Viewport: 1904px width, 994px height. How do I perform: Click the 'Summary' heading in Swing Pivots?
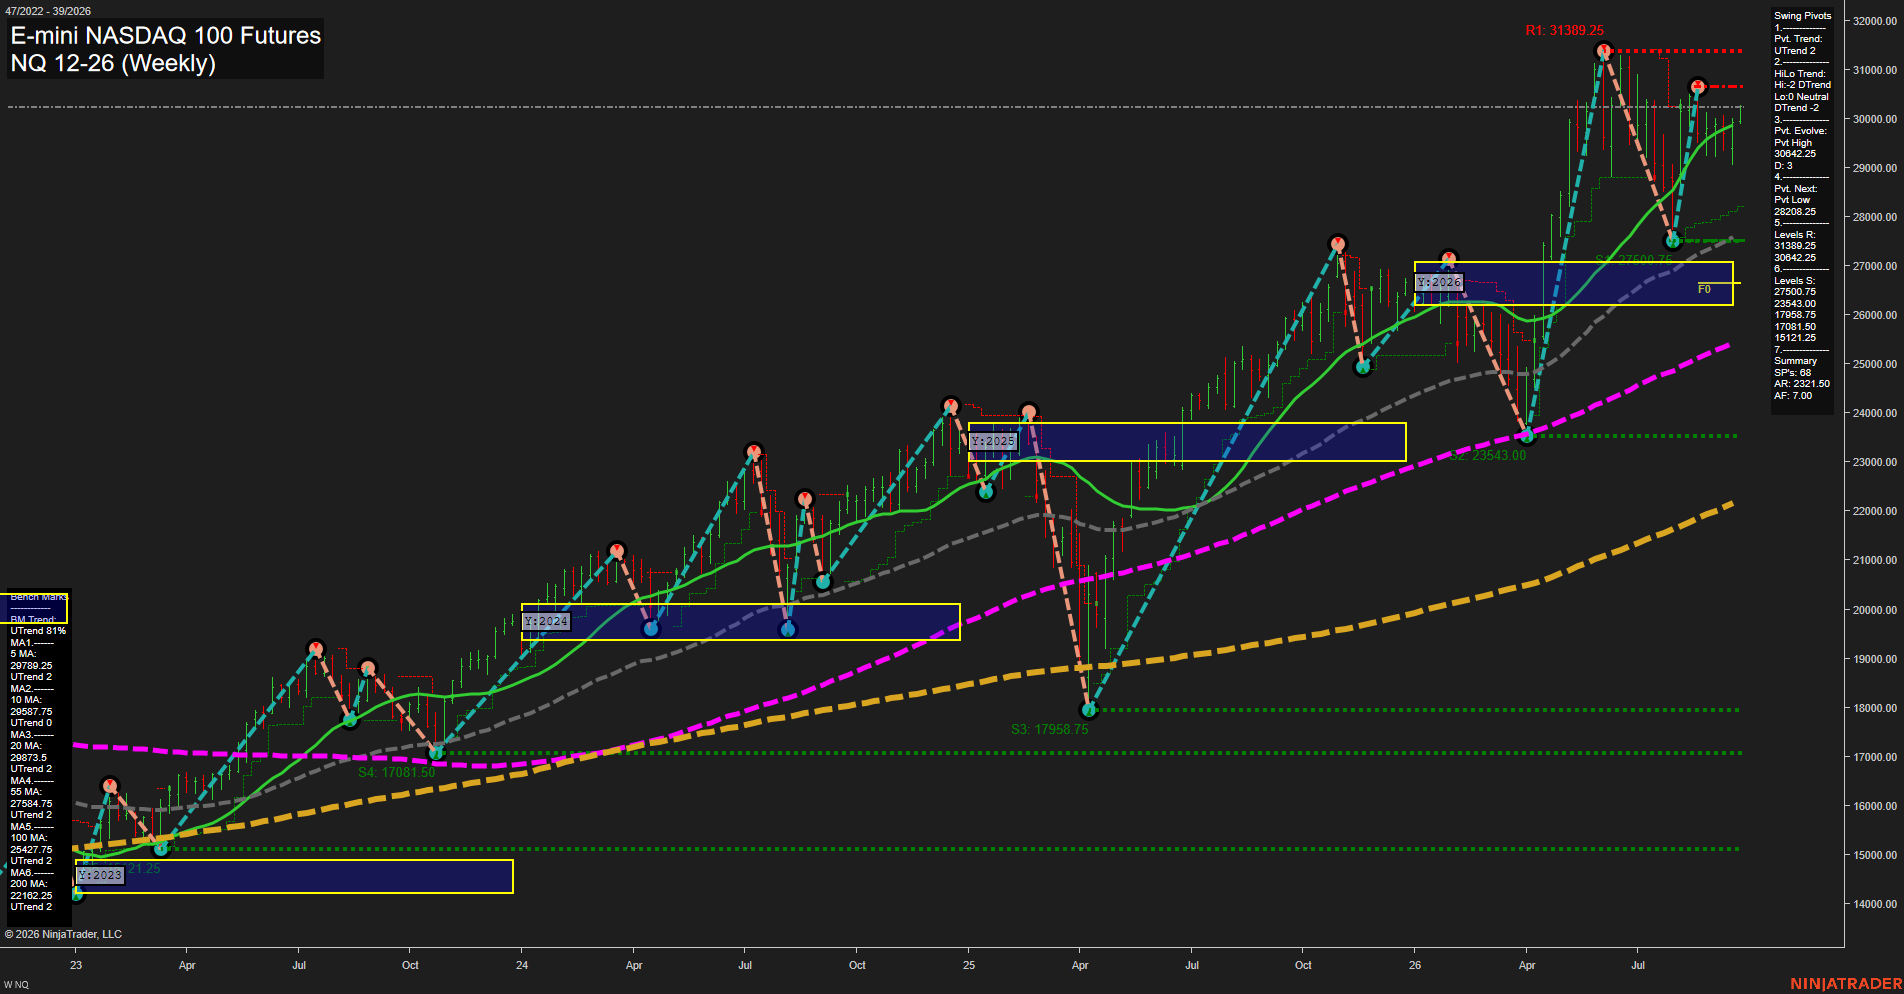pos(1796,361)
